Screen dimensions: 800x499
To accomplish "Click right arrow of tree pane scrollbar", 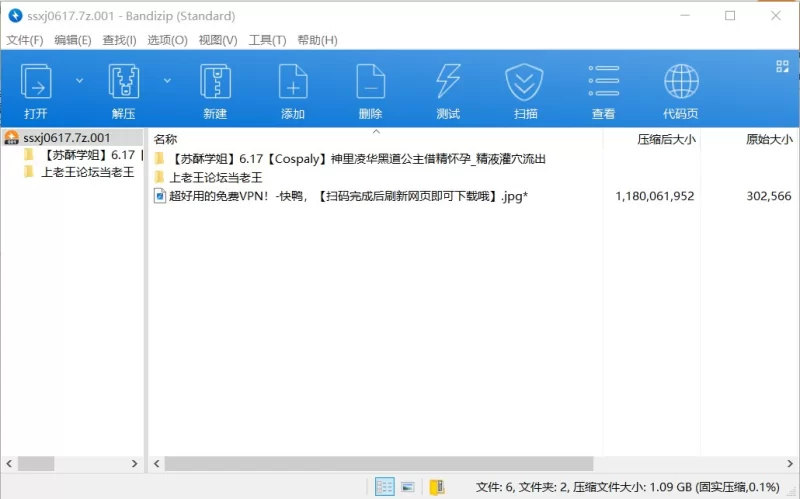I will [x=134, y=464].
